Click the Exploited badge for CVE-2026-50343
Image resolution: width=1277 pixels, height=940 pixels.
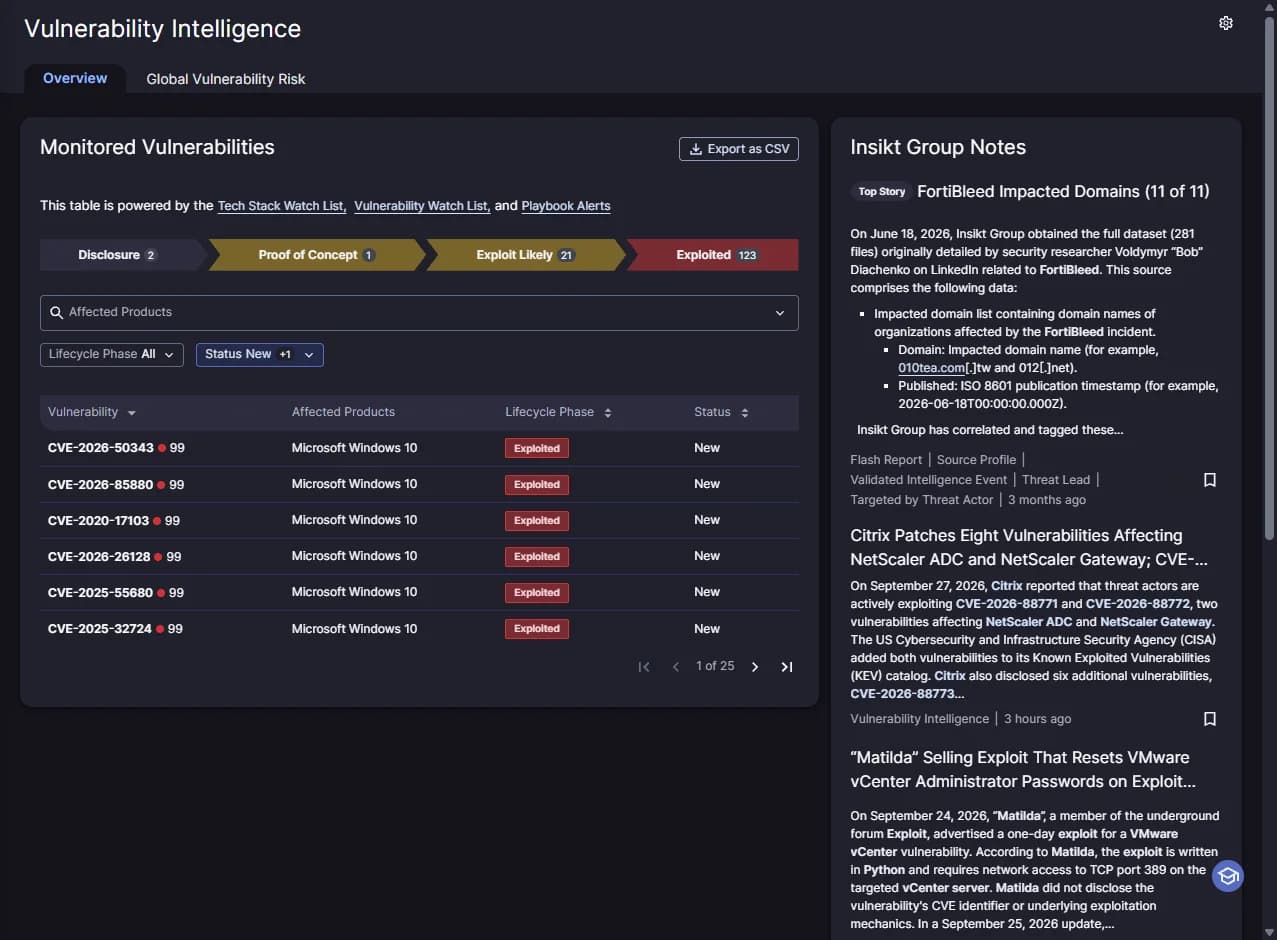pos(537,449)
